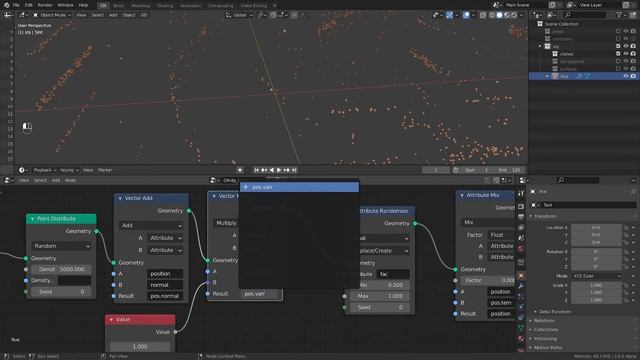Collapse the Value node triangle
Screen dimensions: 640x360
coord(111,320)
